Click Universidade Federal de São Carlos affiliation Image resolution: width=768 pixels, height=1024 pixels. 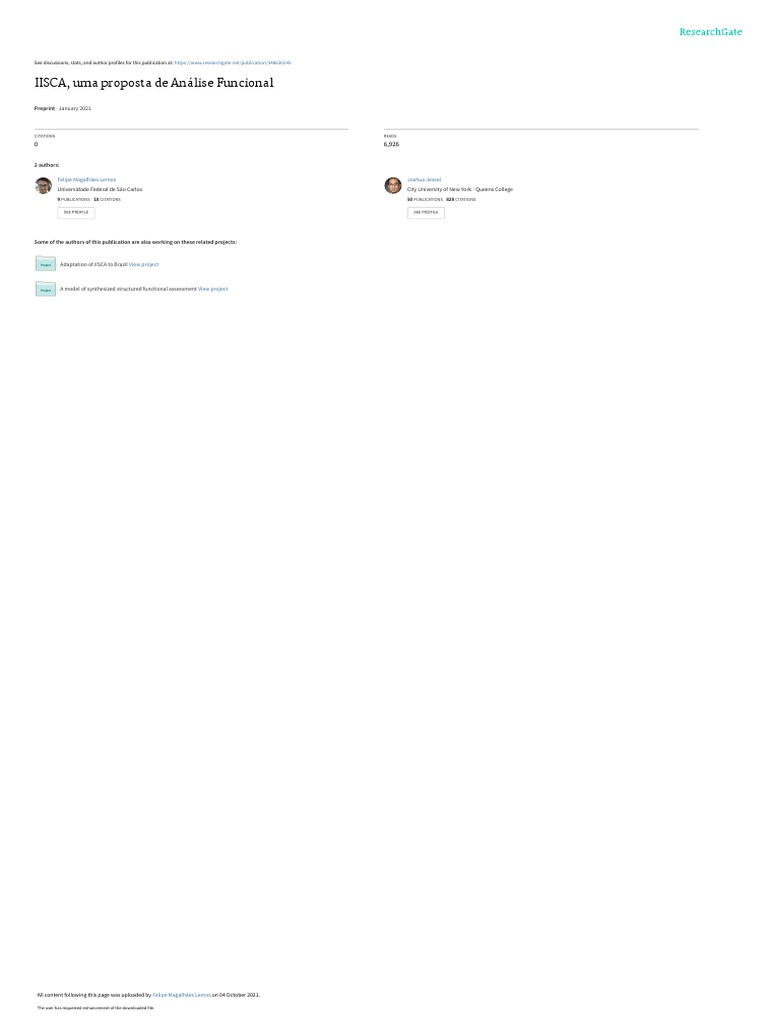coord(100,189)
